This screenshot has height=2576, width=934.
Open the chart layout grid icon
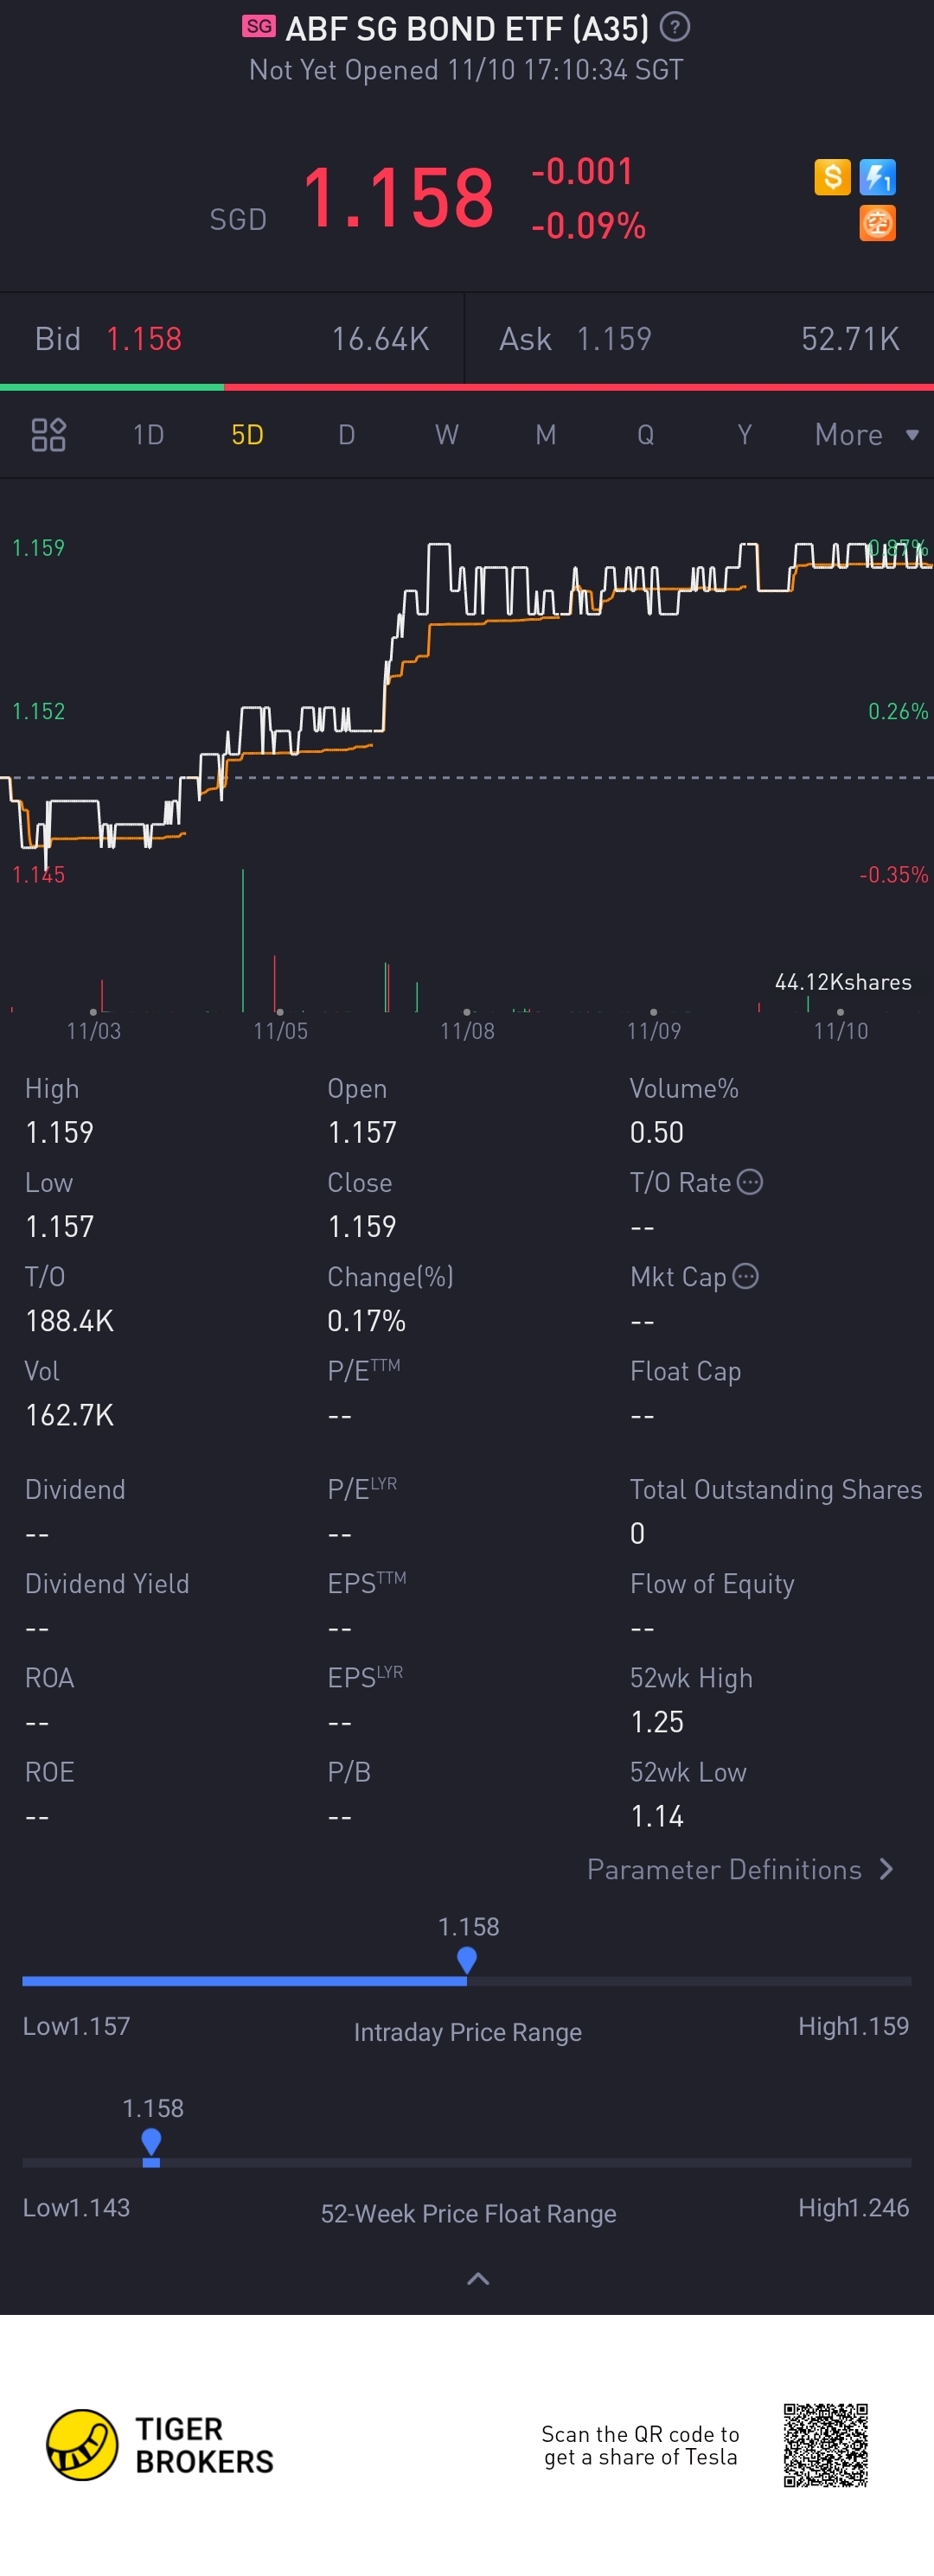click(48, 435)
